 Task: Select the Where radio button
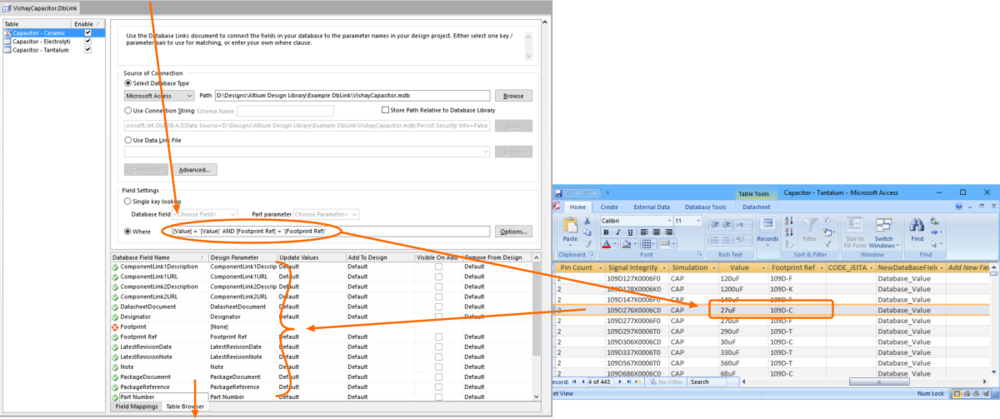coord(128,232)
